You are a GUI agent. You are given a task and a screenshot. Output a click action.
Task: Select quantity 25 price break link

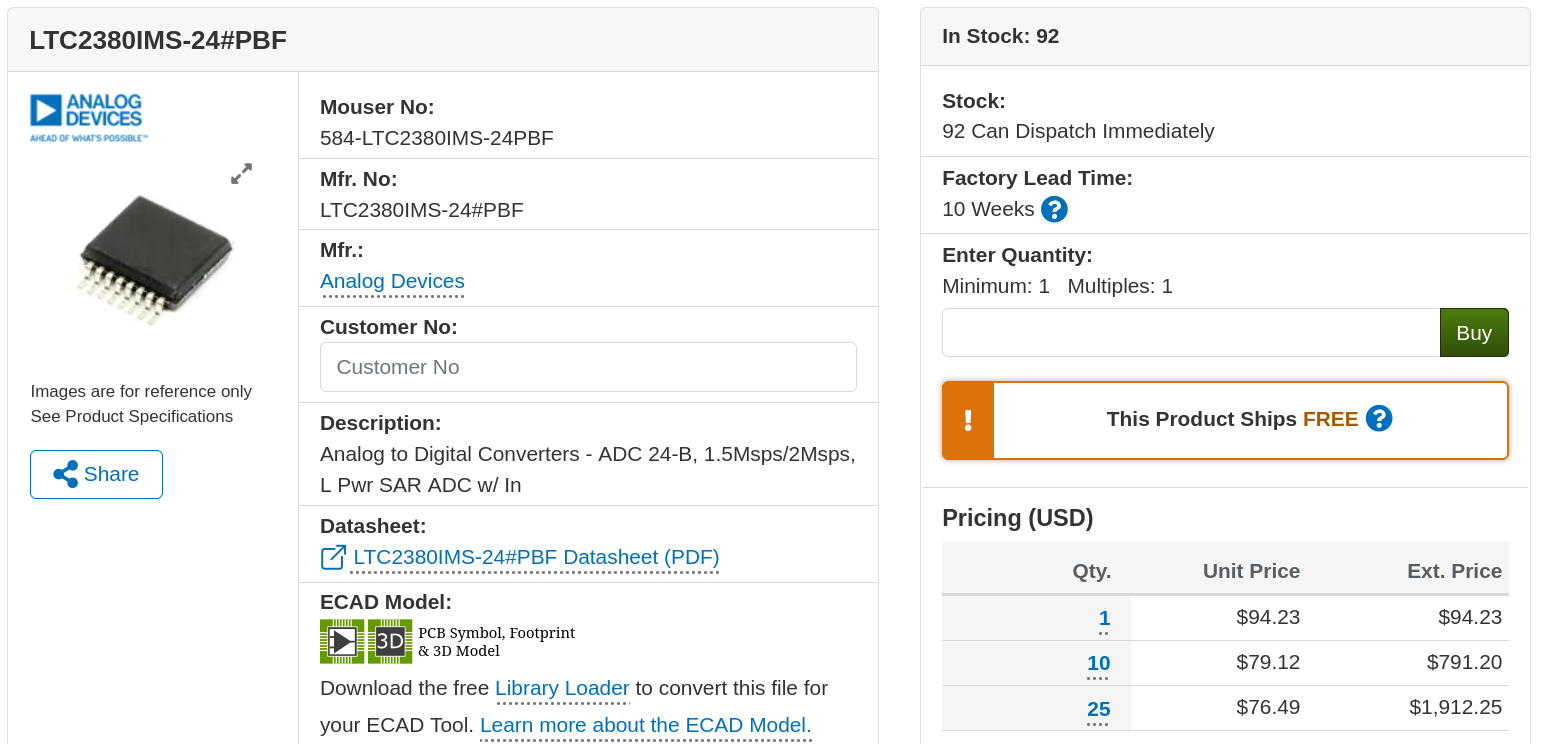[x=1098, y=709]
